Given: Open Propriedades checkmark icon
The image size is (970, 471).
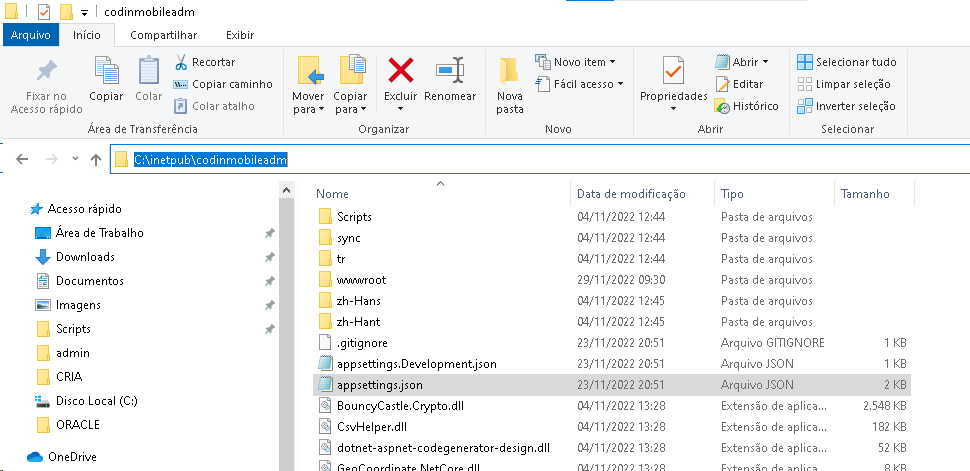Looking at the screenshot, I should (x=673, y=71).
